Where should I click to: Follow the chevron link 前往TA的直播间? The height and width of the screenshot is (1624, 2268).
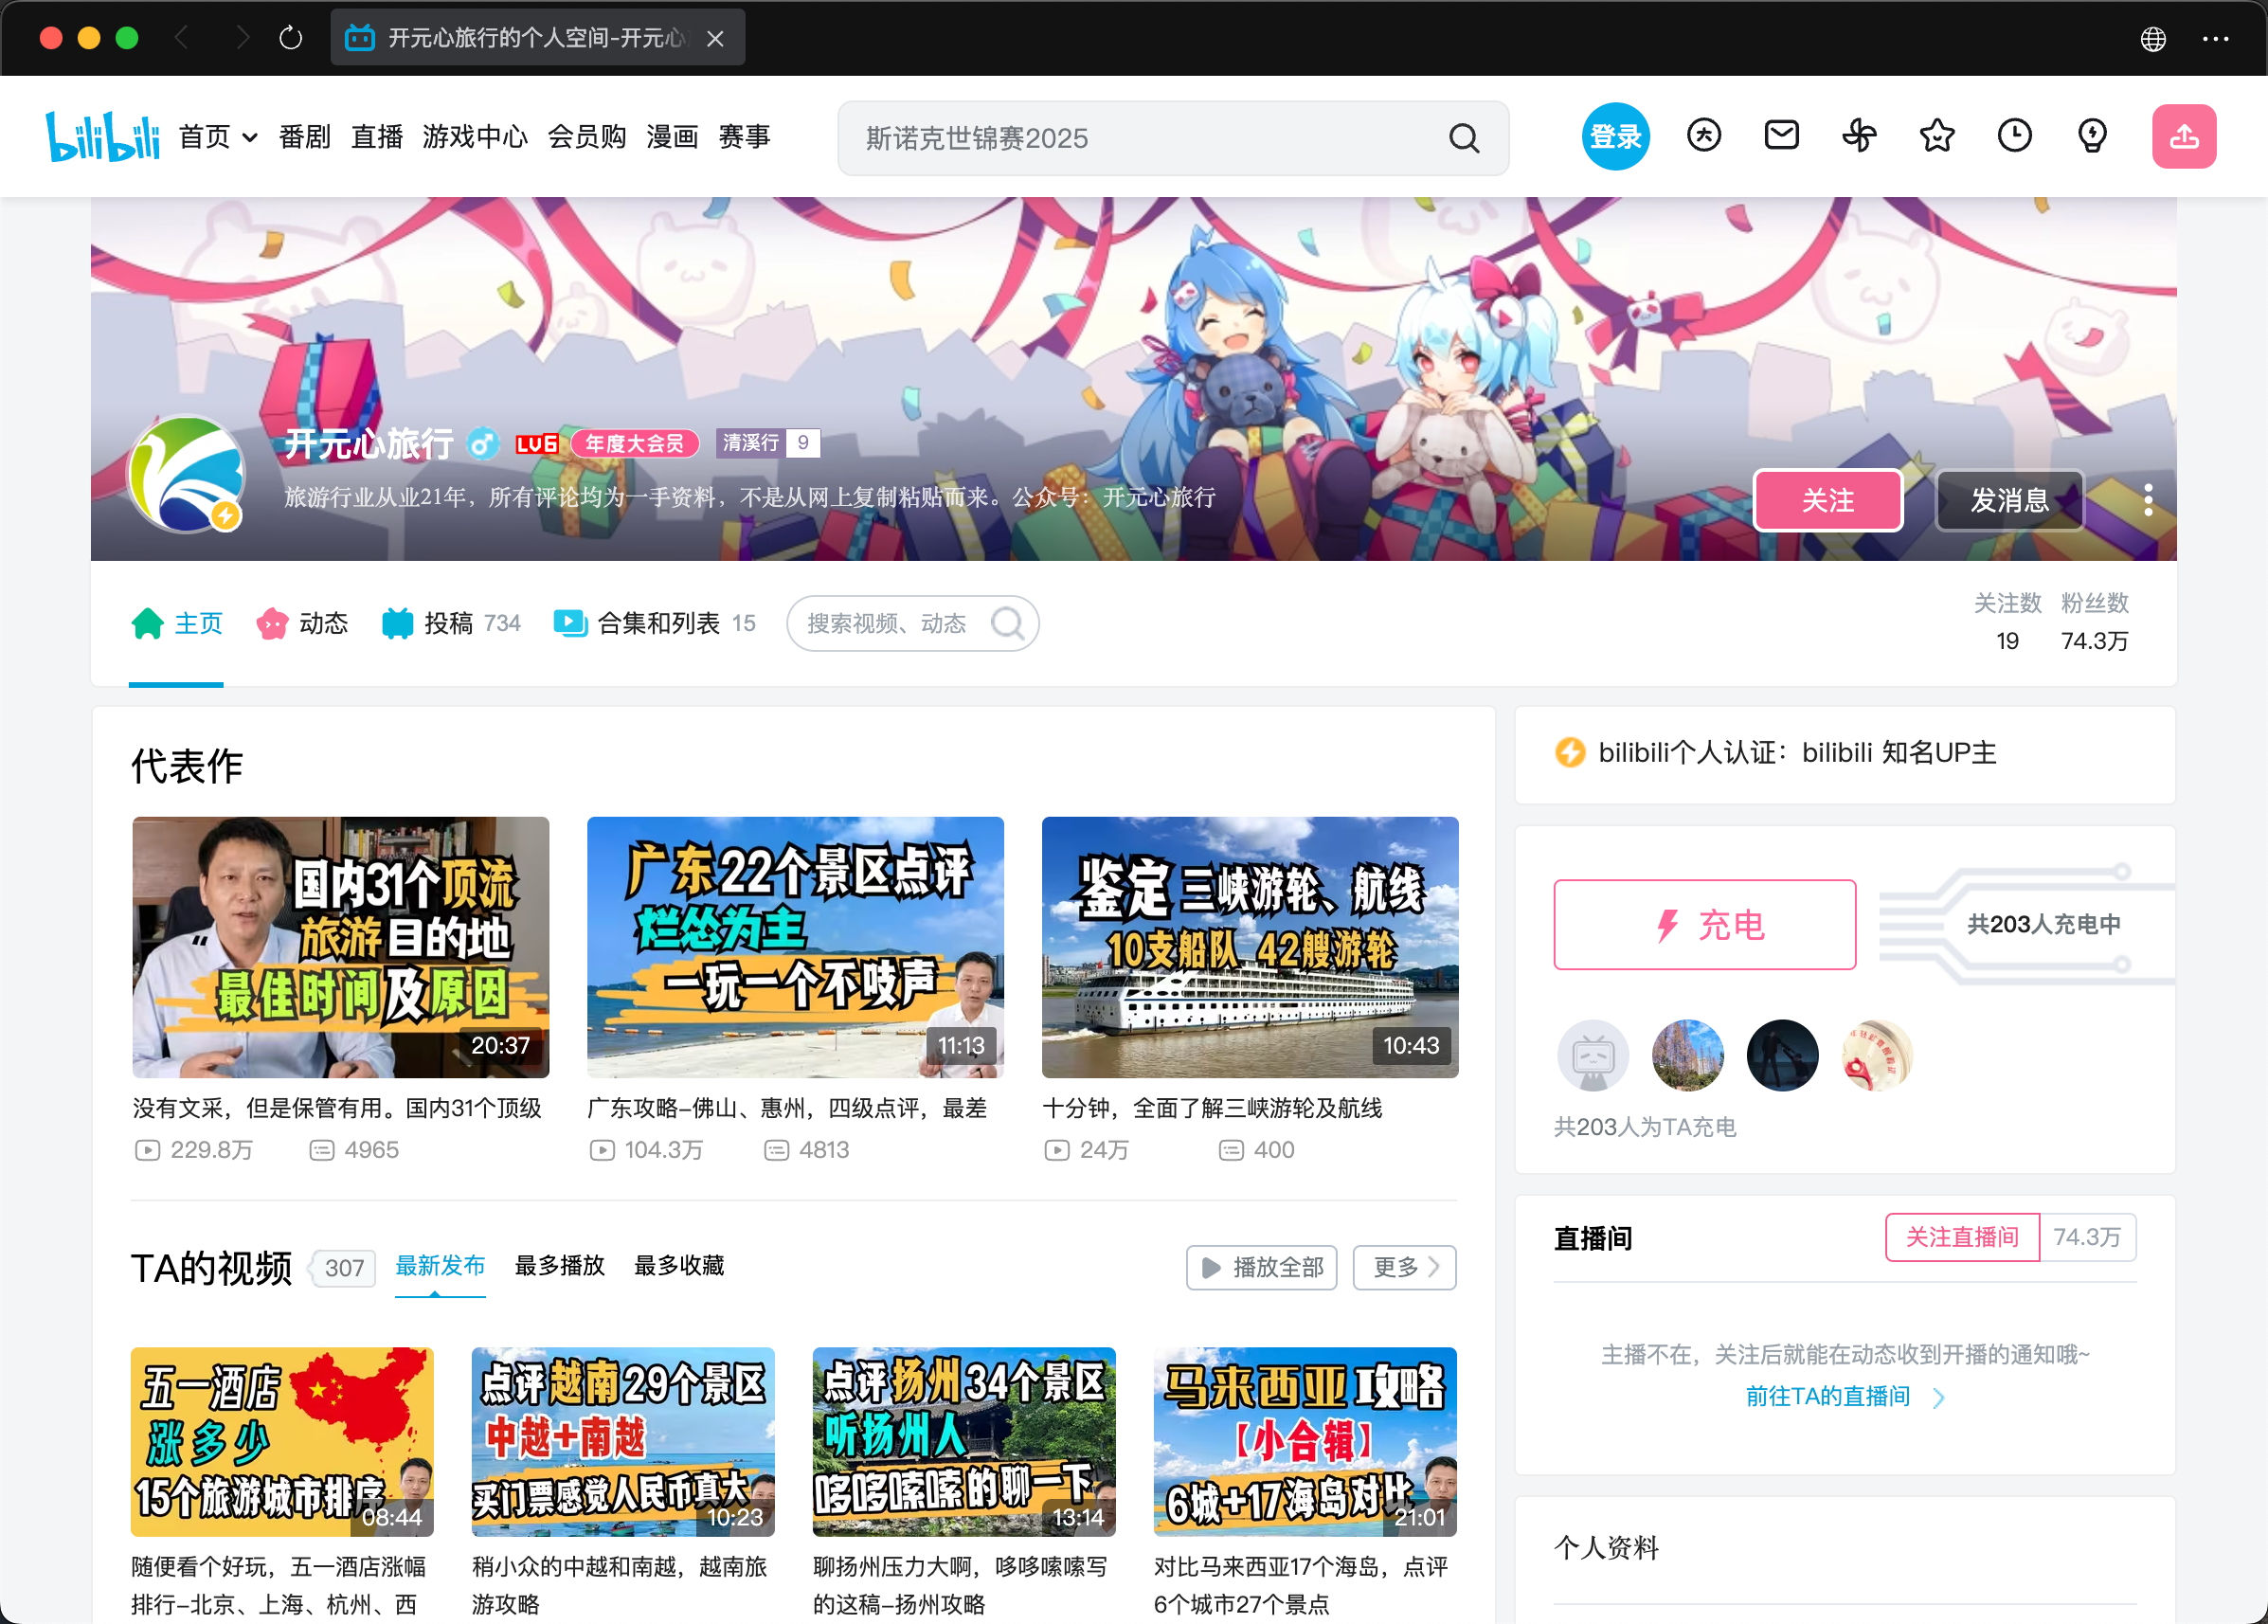1844,1397
